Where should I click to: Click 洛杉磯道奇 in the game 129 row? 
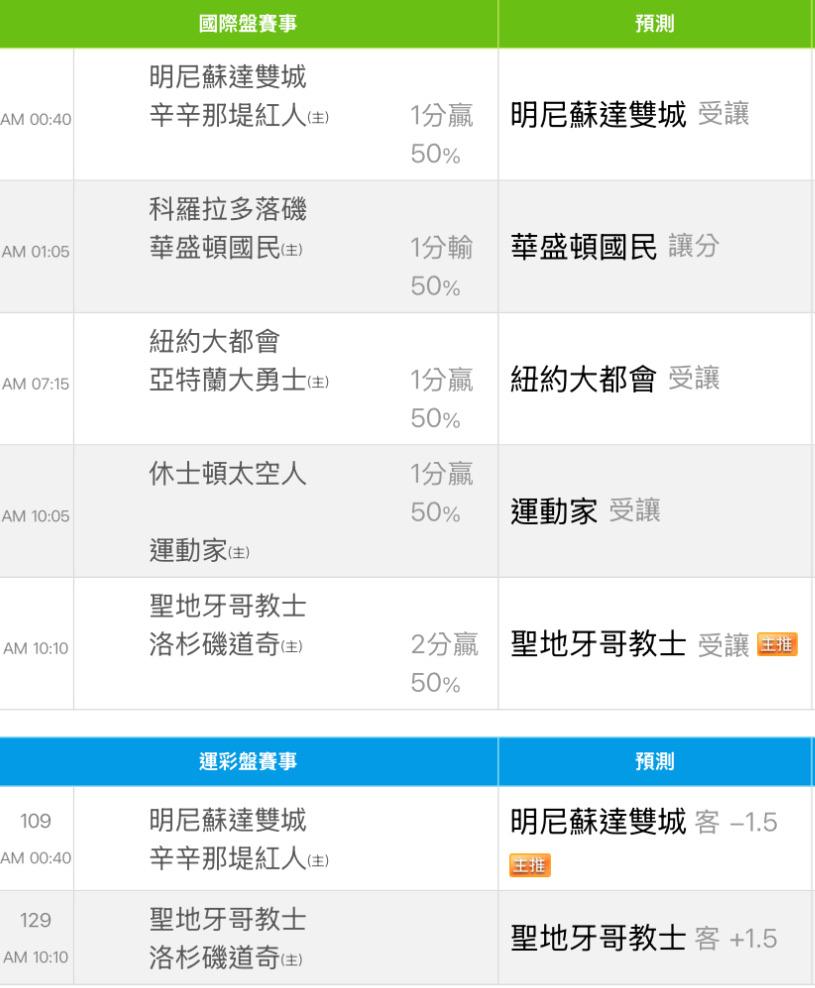[x=226, y=958]
